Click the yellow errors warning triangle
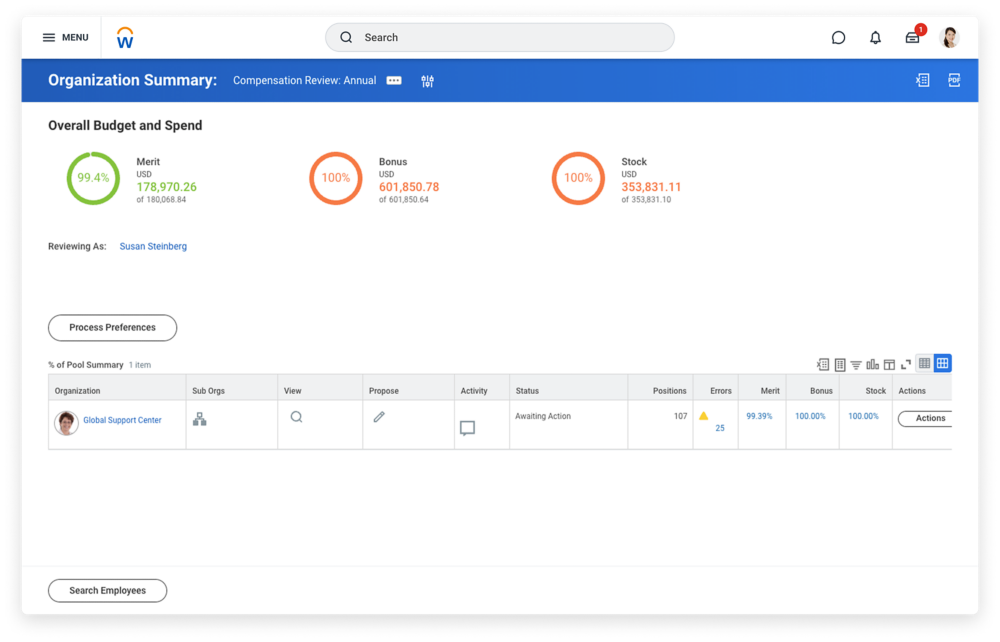Viewport: 1000px width, 642px height. click(x=704, y=416)
